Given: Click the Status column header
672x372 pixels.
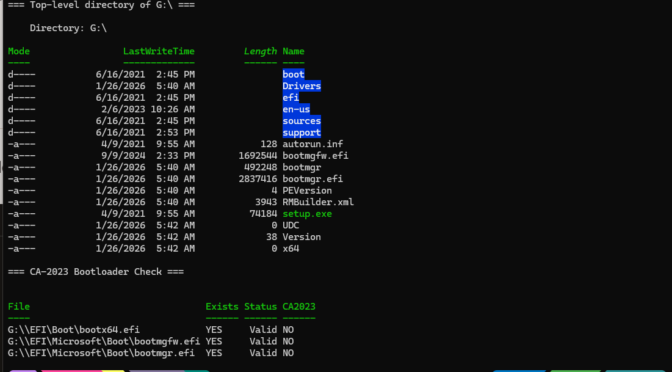Looking at the screenshot, I should (x=260, y=306).
